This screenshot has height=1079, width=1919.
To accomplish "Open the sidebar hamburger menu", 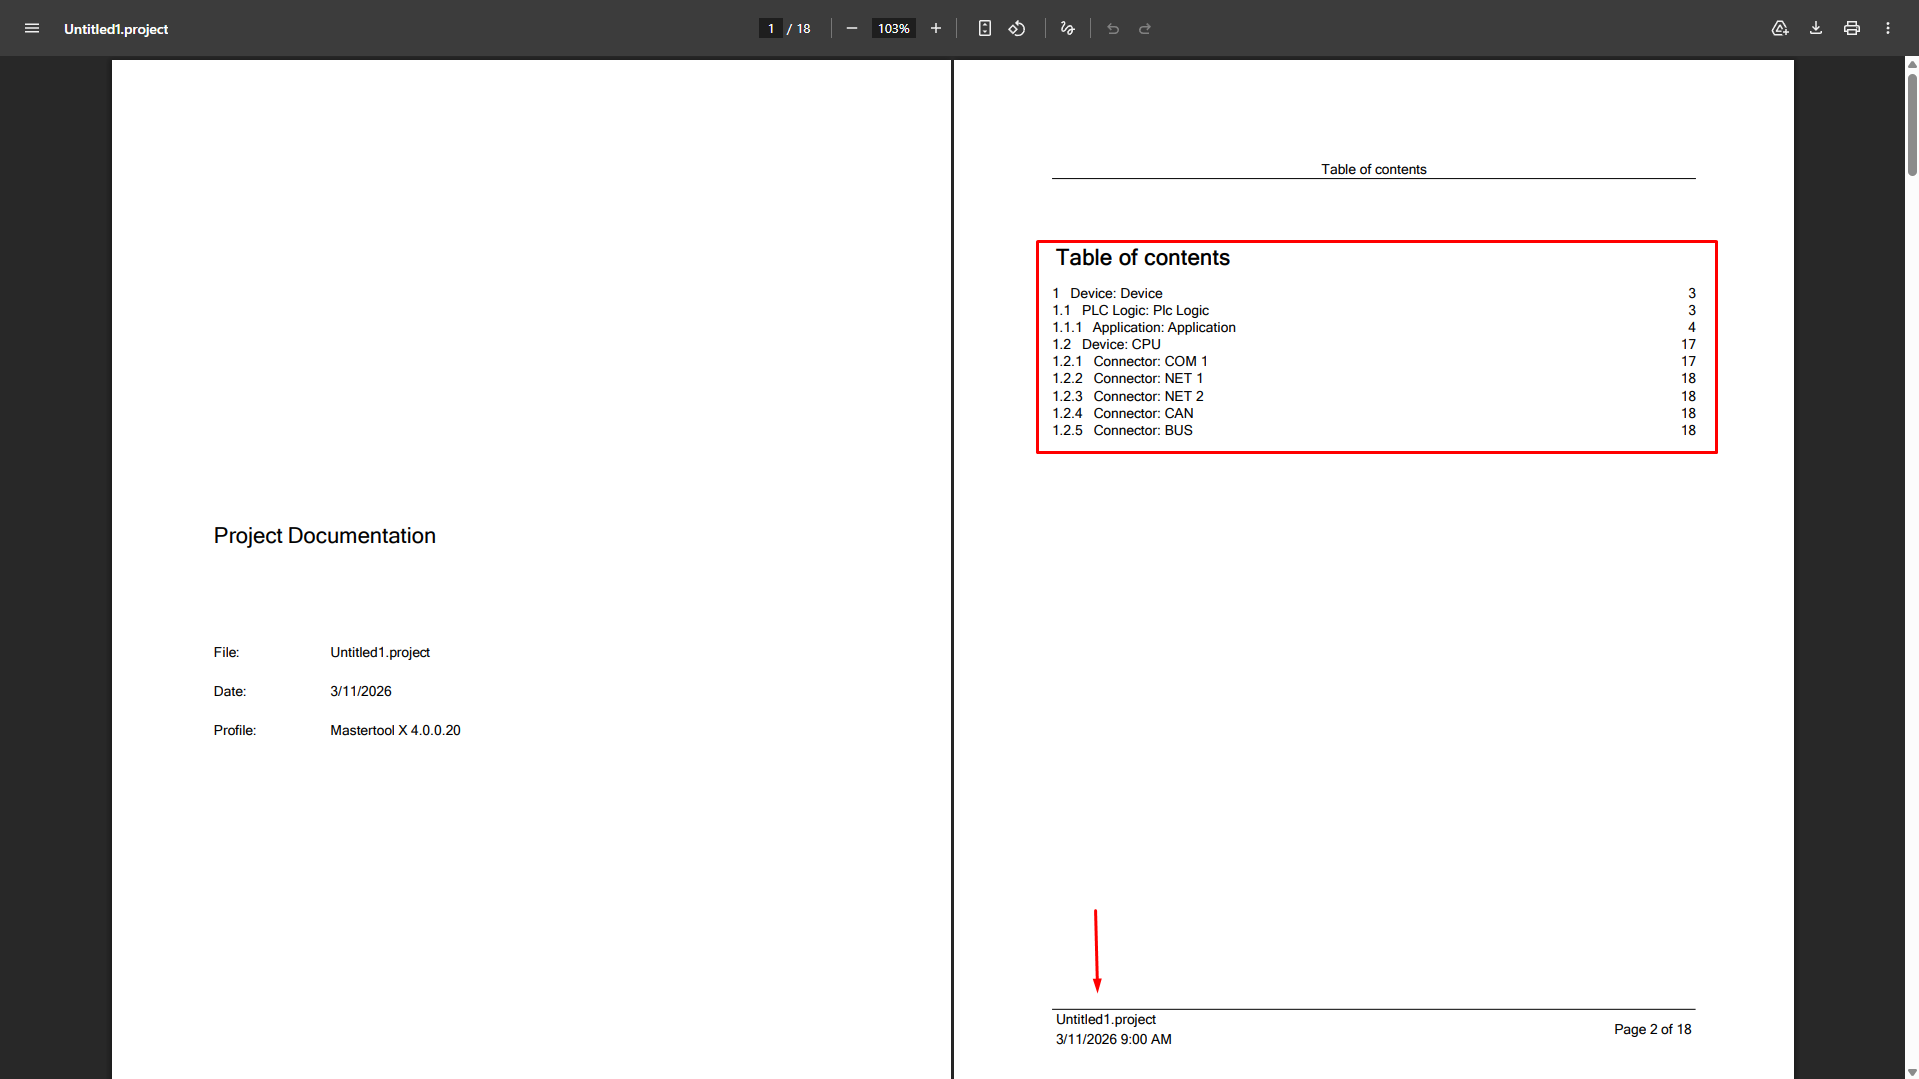I will pyautogui.click(x=32, y=28).
